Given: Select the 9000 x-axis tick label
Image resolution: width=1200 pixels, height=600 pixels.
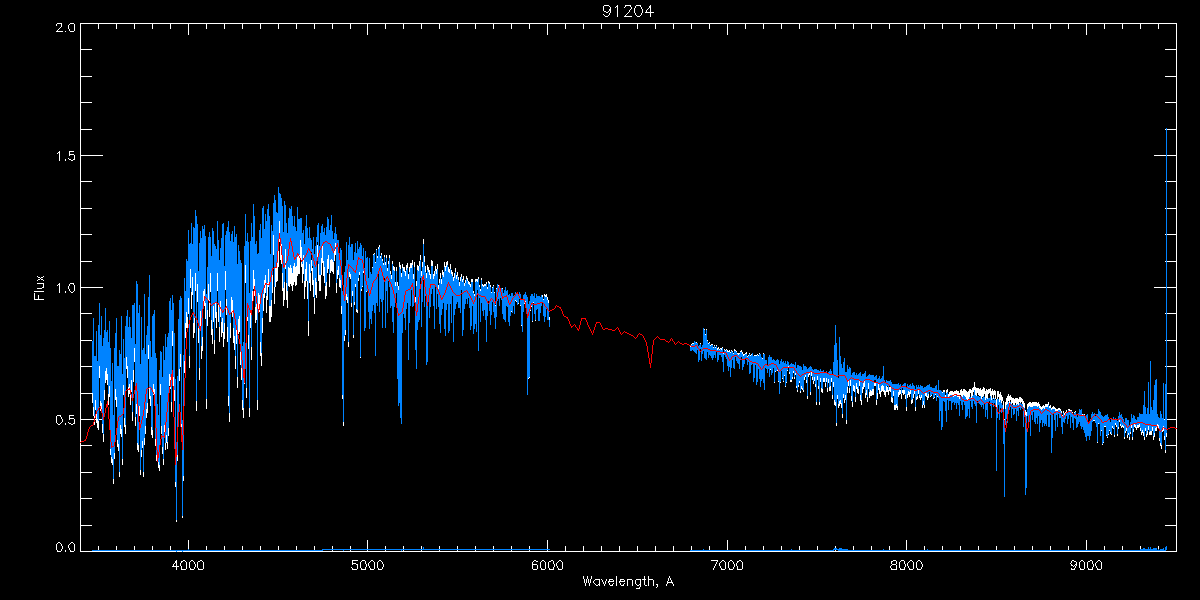Looking at the screenshot, I should tap(1087, 564).
